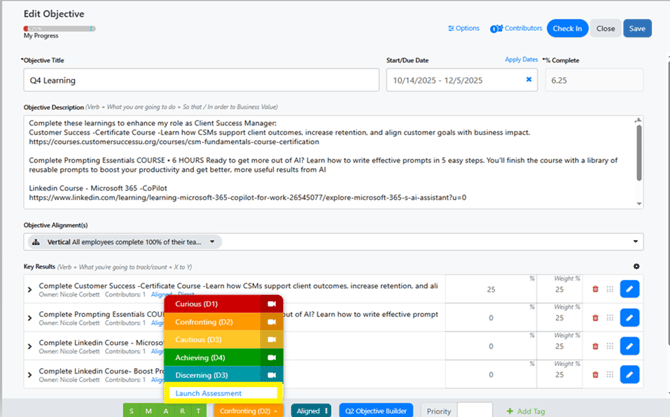Click the drag handle on the first key result
Viewport: 670px width, 417px height.
click(610, 289)
